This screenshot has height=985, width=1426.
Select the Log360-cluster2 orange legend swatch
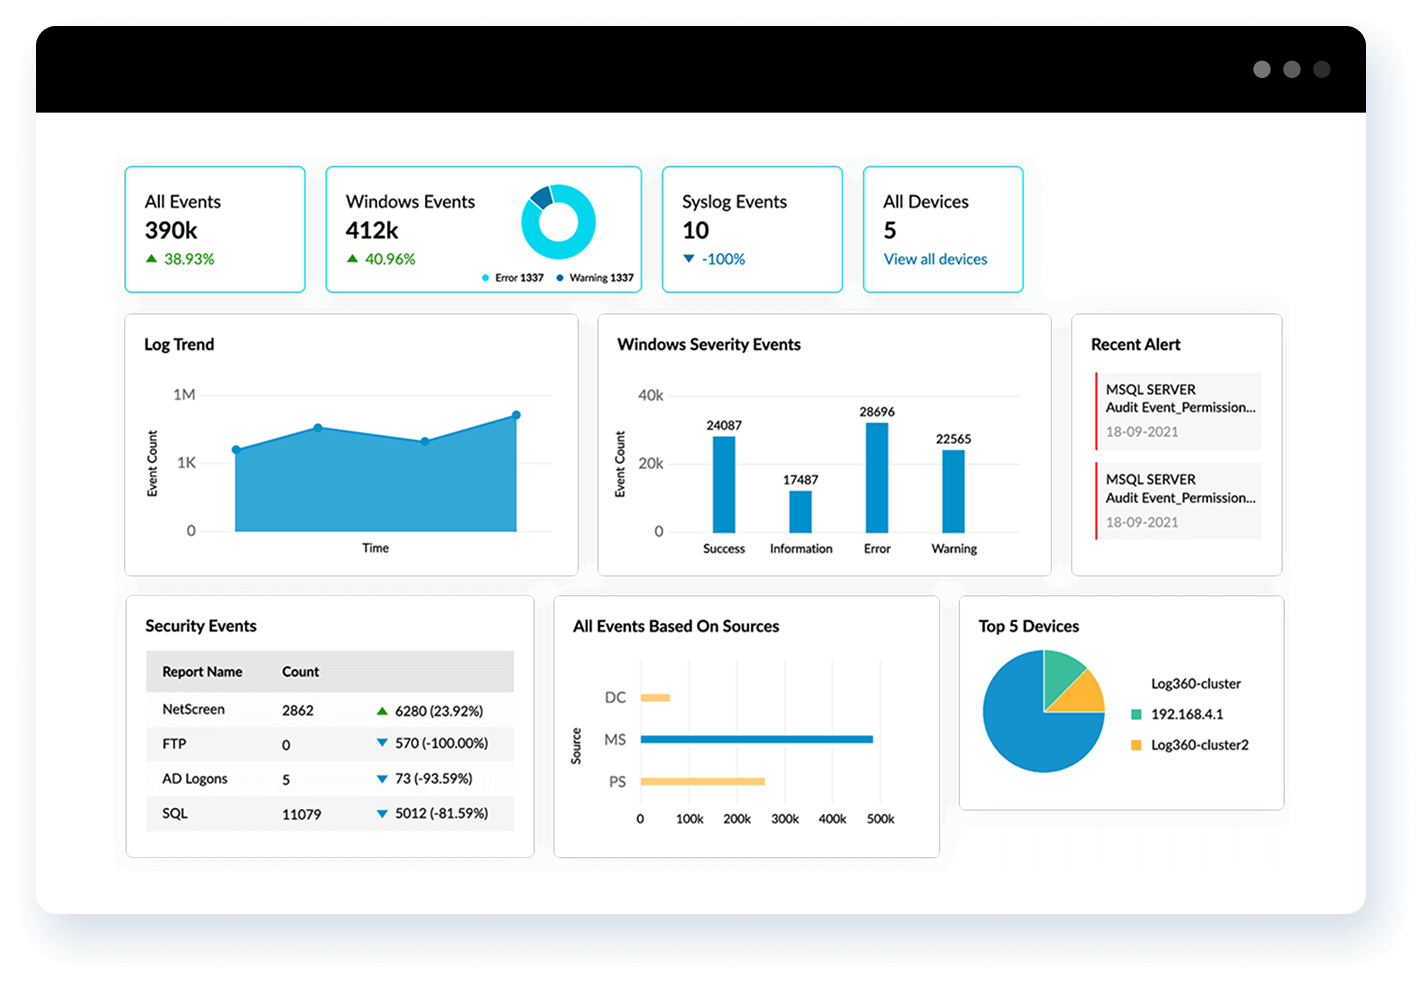[1136, 745]
